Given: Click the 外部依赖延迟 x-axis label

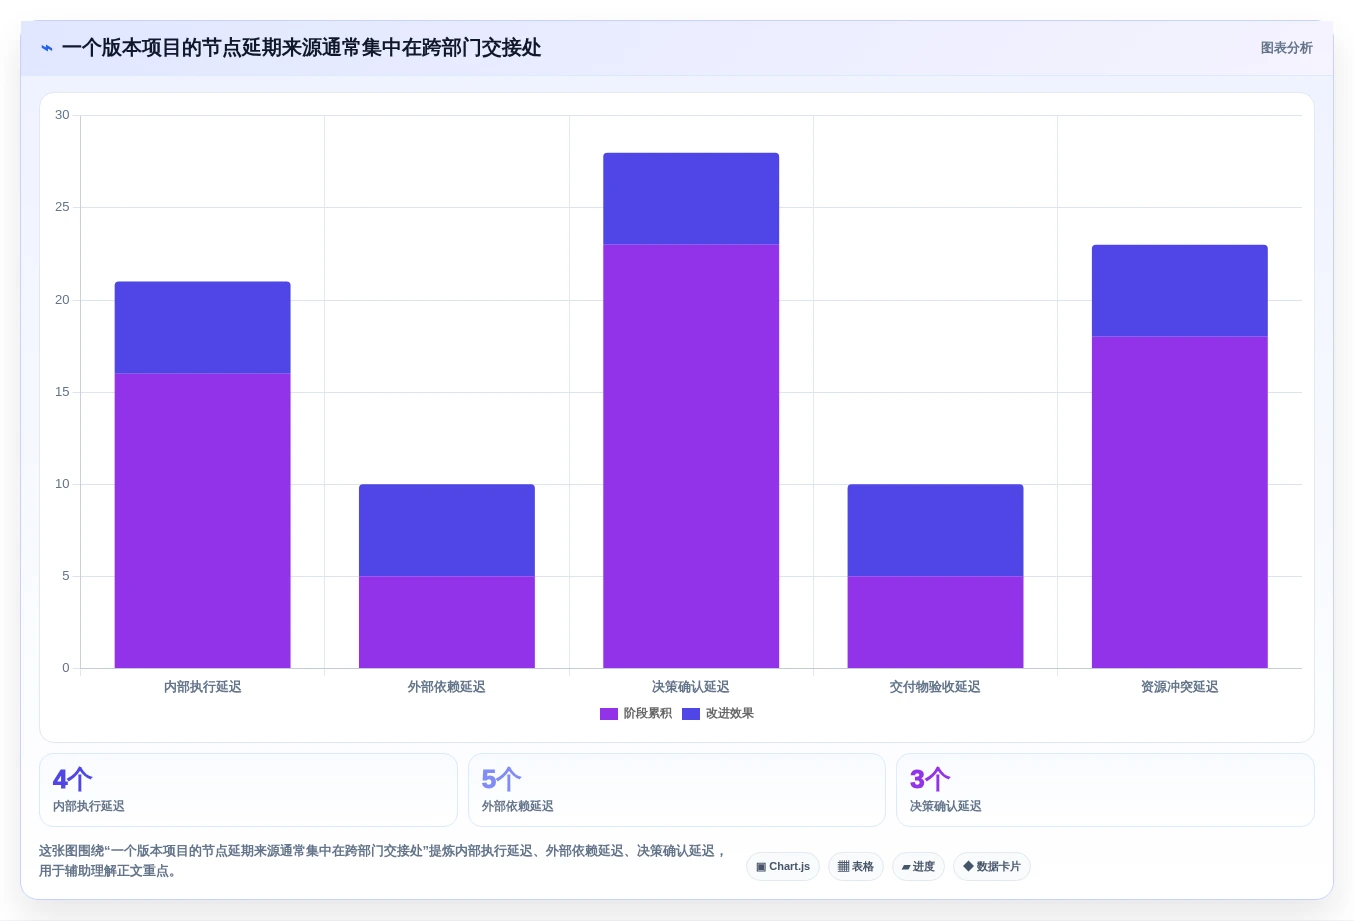Looking at the screenshot, I should click(x=447, y=687).
